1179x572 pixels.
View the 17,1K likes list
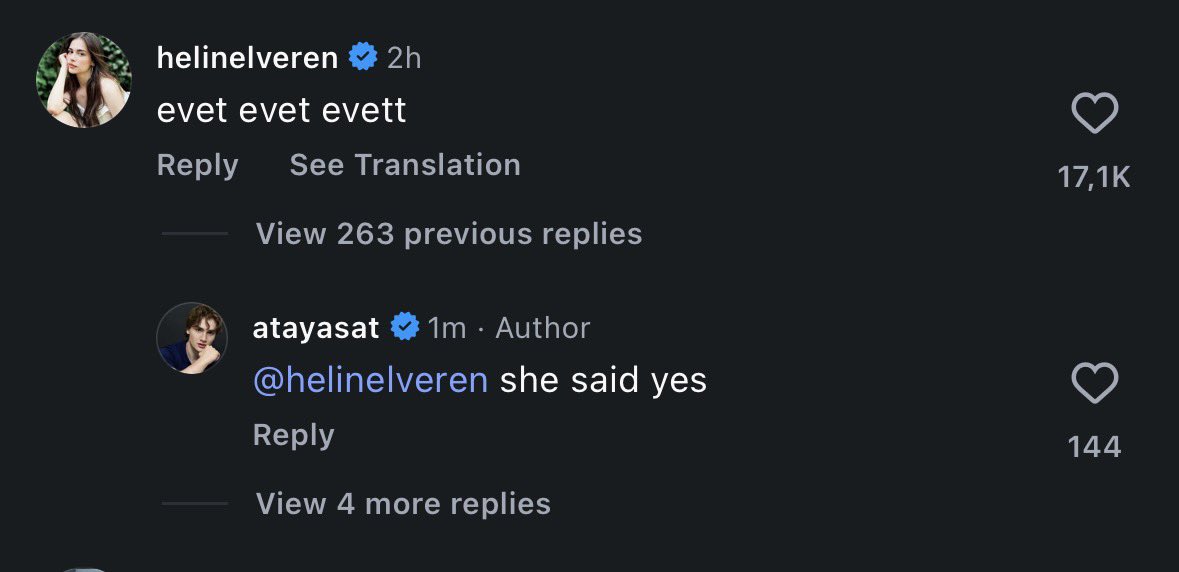1094,177
